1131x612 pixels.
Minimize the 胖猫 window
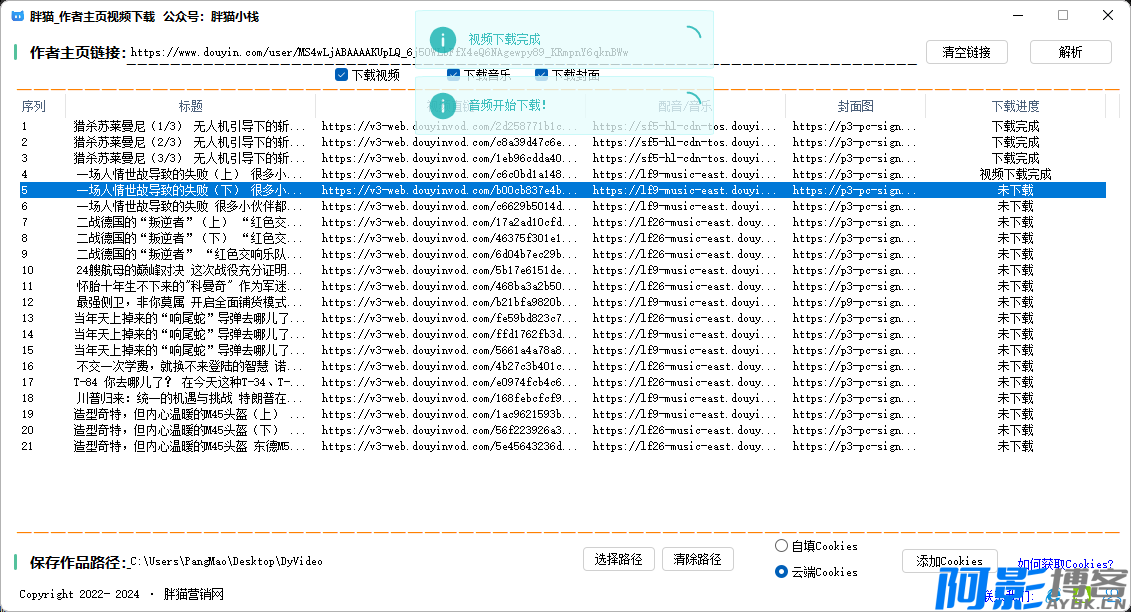[x=1018, y=15]
